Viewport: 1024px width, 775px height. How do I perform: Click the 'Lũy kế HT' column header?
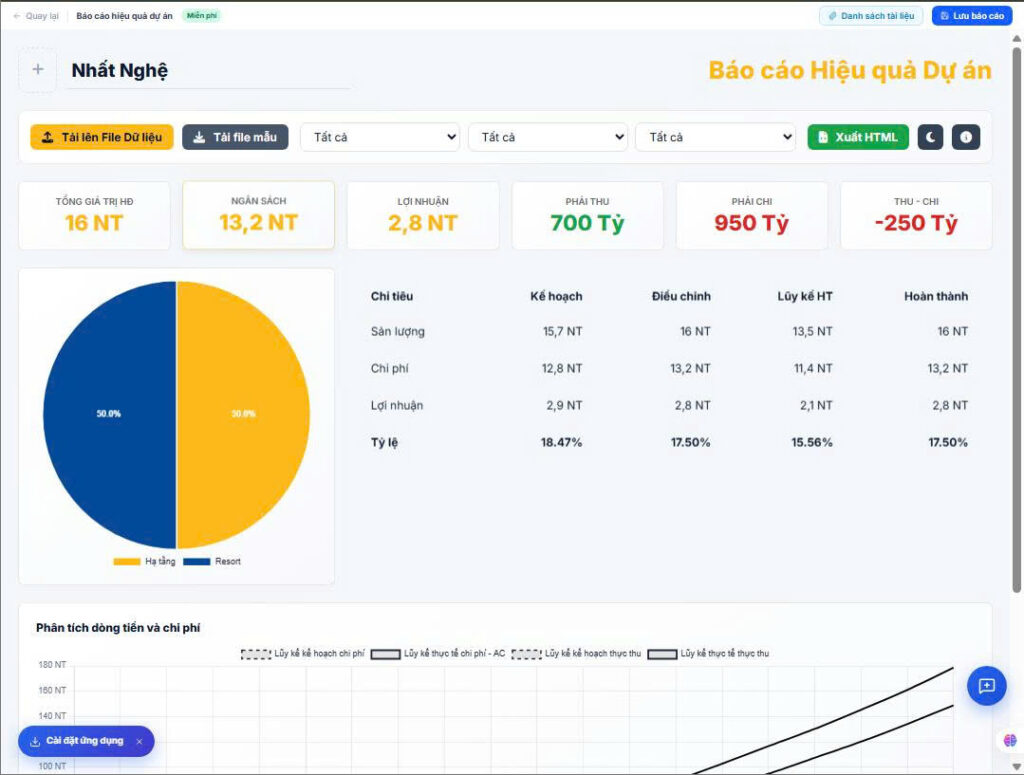coord(805,296)
